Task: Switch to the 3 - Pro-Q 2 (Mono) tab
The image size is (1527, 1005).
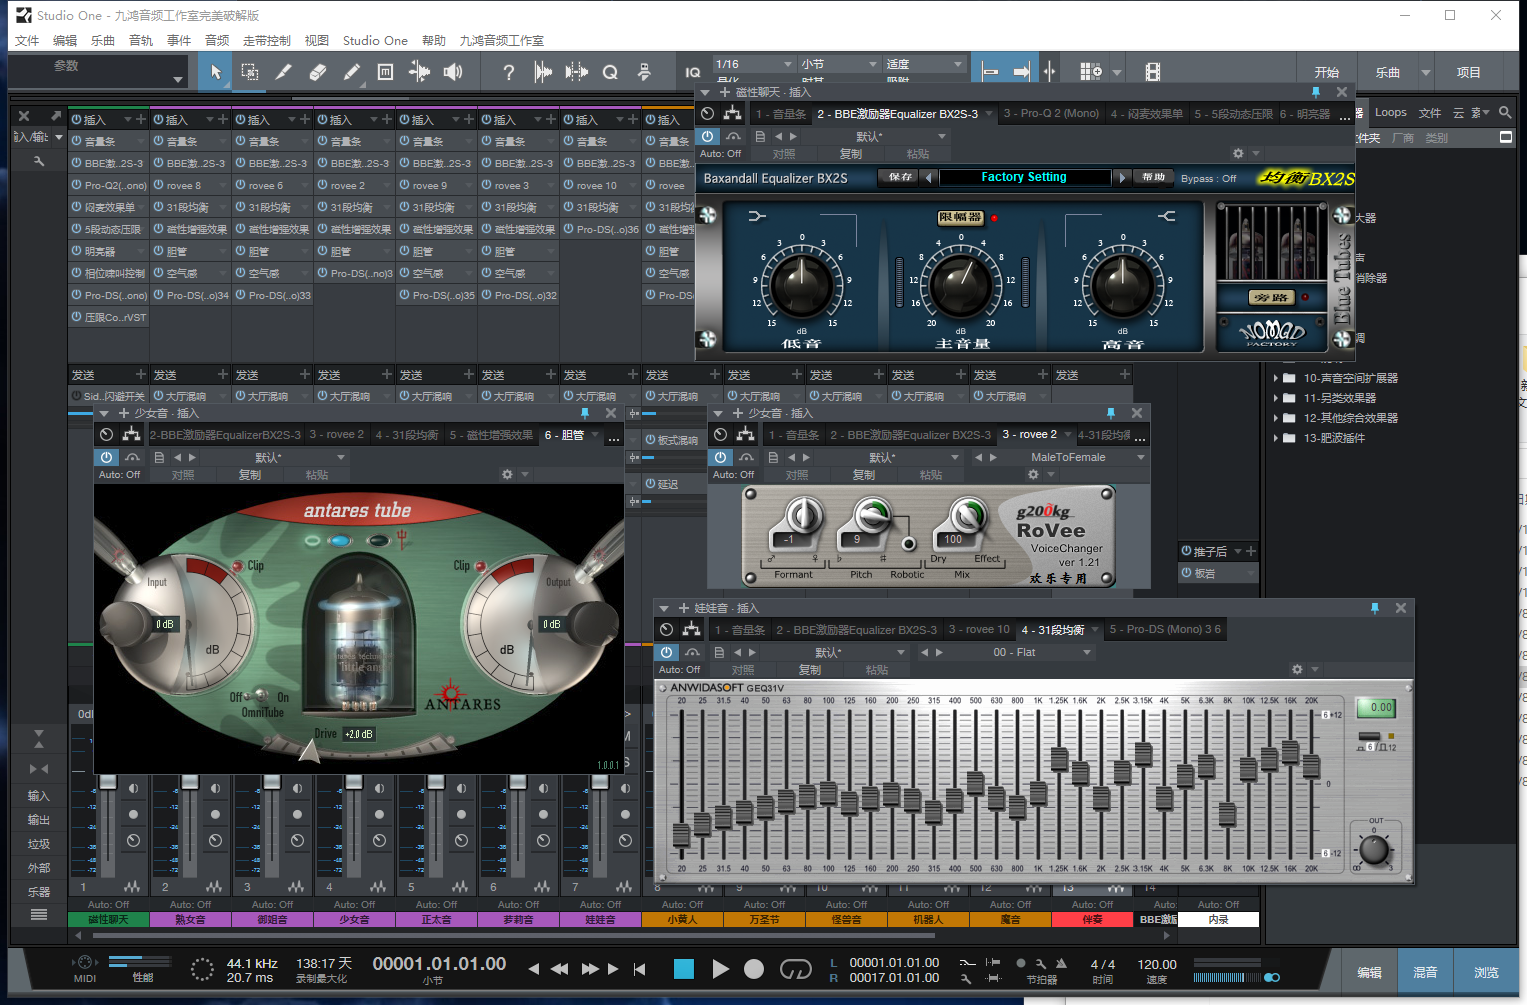Action: tap(1050, 114)
